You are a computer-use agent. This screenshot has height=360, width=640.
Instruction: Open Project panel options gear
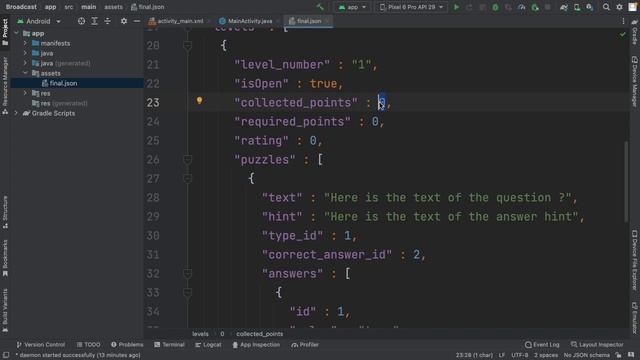pos(124,21)
